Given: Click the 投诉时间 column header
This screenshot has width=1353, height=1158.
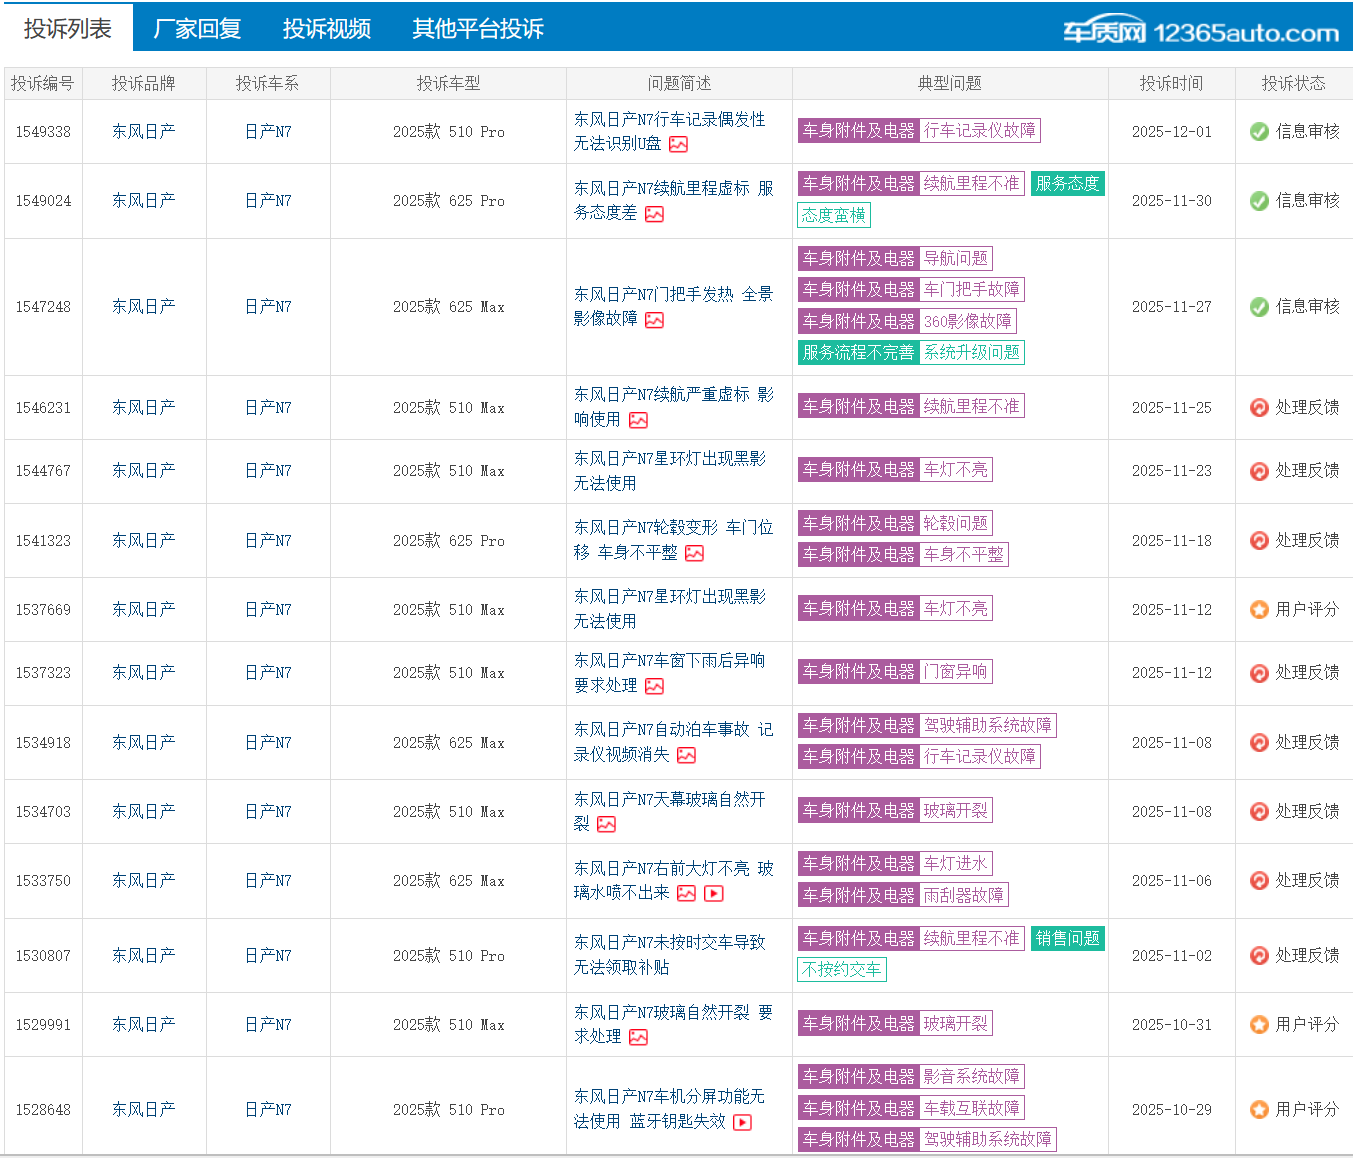Looking at the screenshot, I should 1171,84.
